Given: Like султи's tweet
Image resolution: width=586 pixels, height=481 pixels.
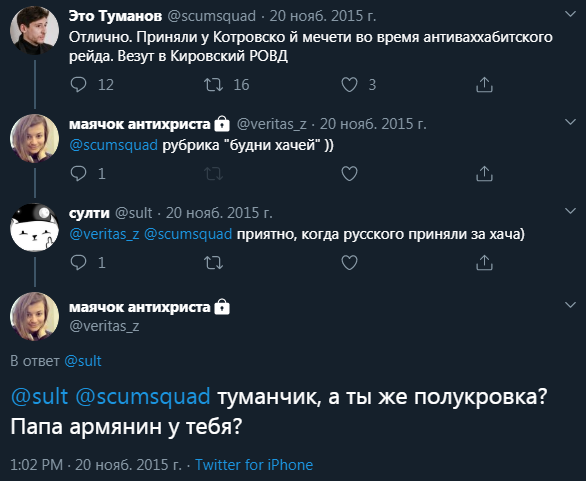Looking at the screenshot, I should tap(349, 262).
